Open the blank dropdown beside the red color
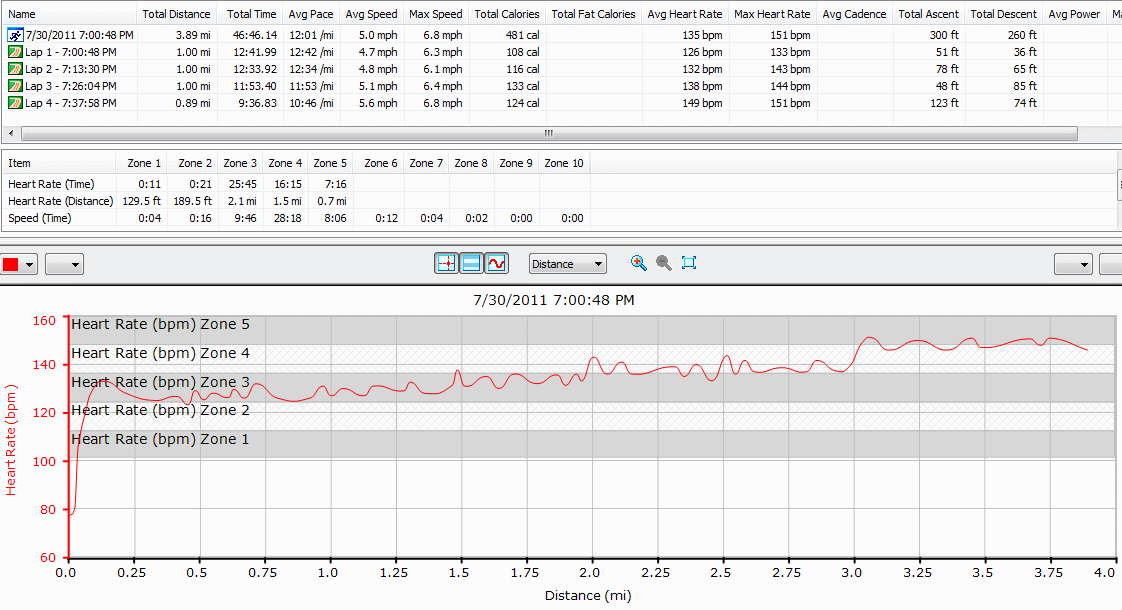Viewport: 1122px width, 610px height. (64, 265)
